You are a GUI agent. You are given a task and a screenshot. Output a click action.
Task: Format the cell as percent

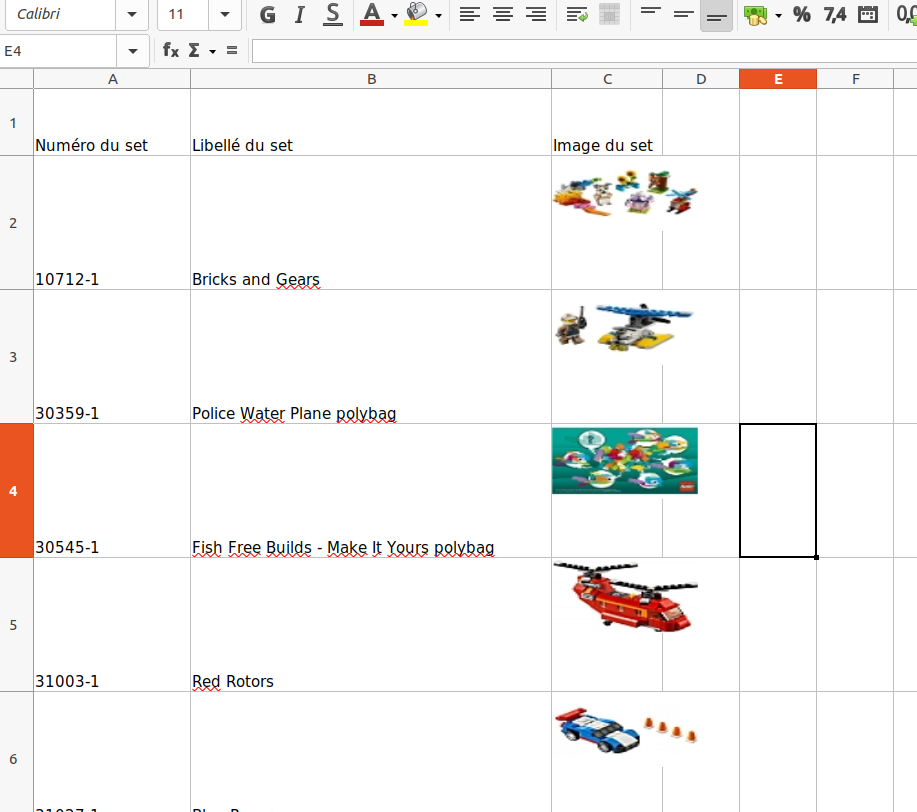tap(802, 15)
